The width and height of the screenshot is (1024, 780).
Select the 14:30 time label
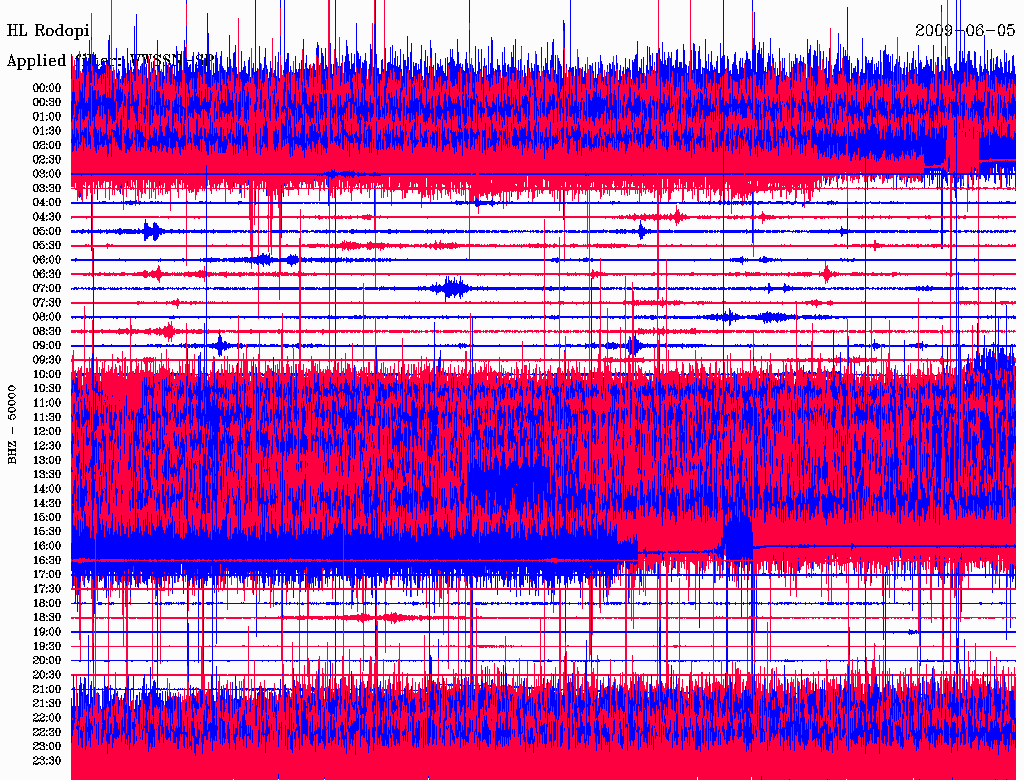[47, 504]
